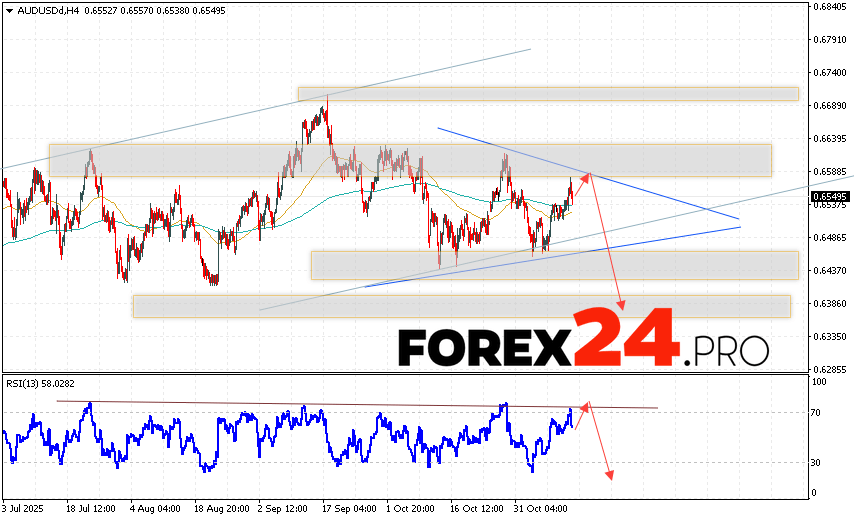Image resolution: width=854 pixels, height=520 pixels.
Task: Select the topmost gray resistance zone near 0.66890
Action: click(547, 94)
